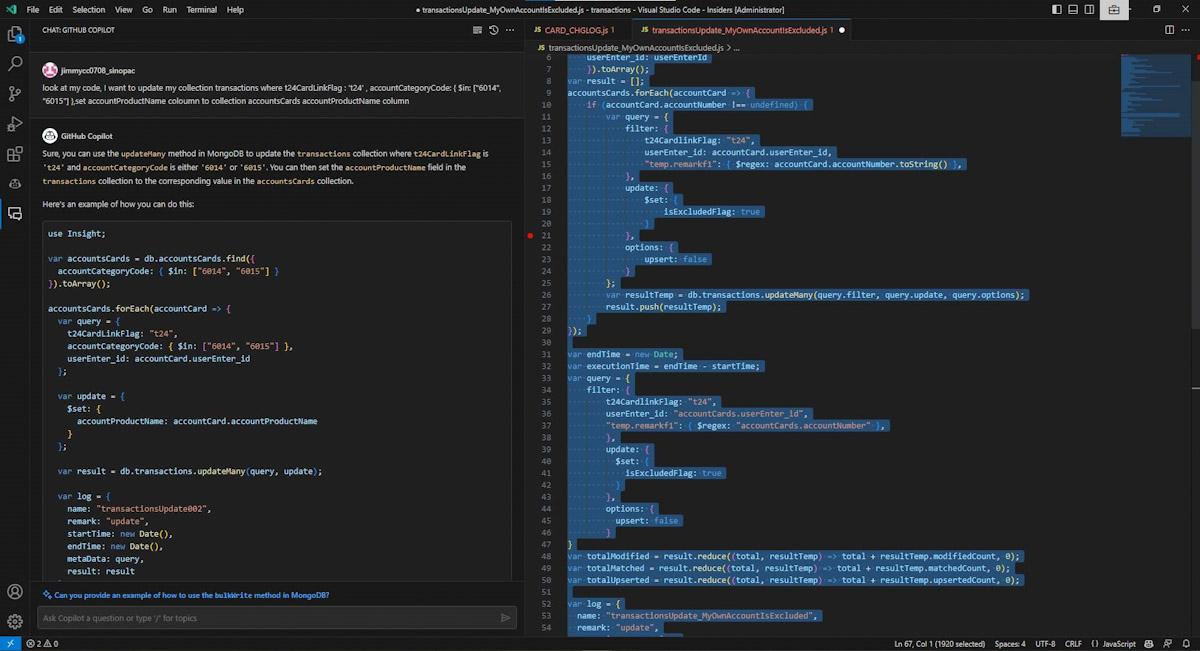1200x651 pixels.
Task: Click the Copilot status bar icon
Action: (x=1149, y=644)
